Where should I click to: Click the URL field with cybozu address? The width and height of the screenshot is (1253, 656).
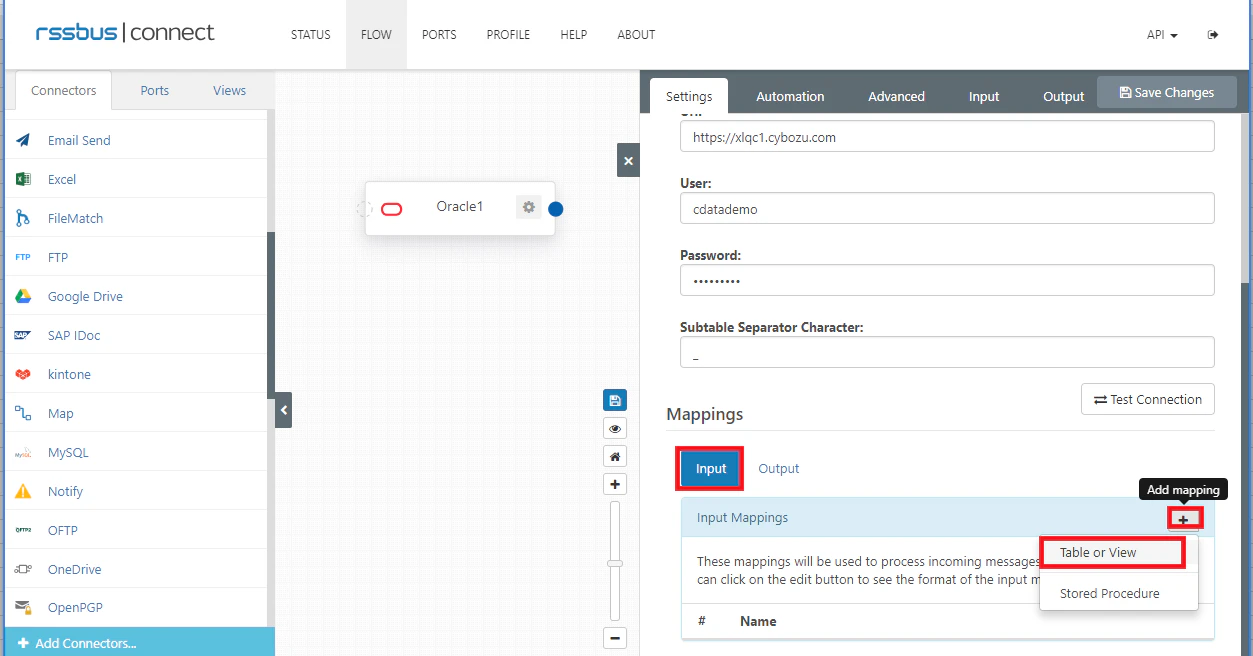[x=947, y=137]
